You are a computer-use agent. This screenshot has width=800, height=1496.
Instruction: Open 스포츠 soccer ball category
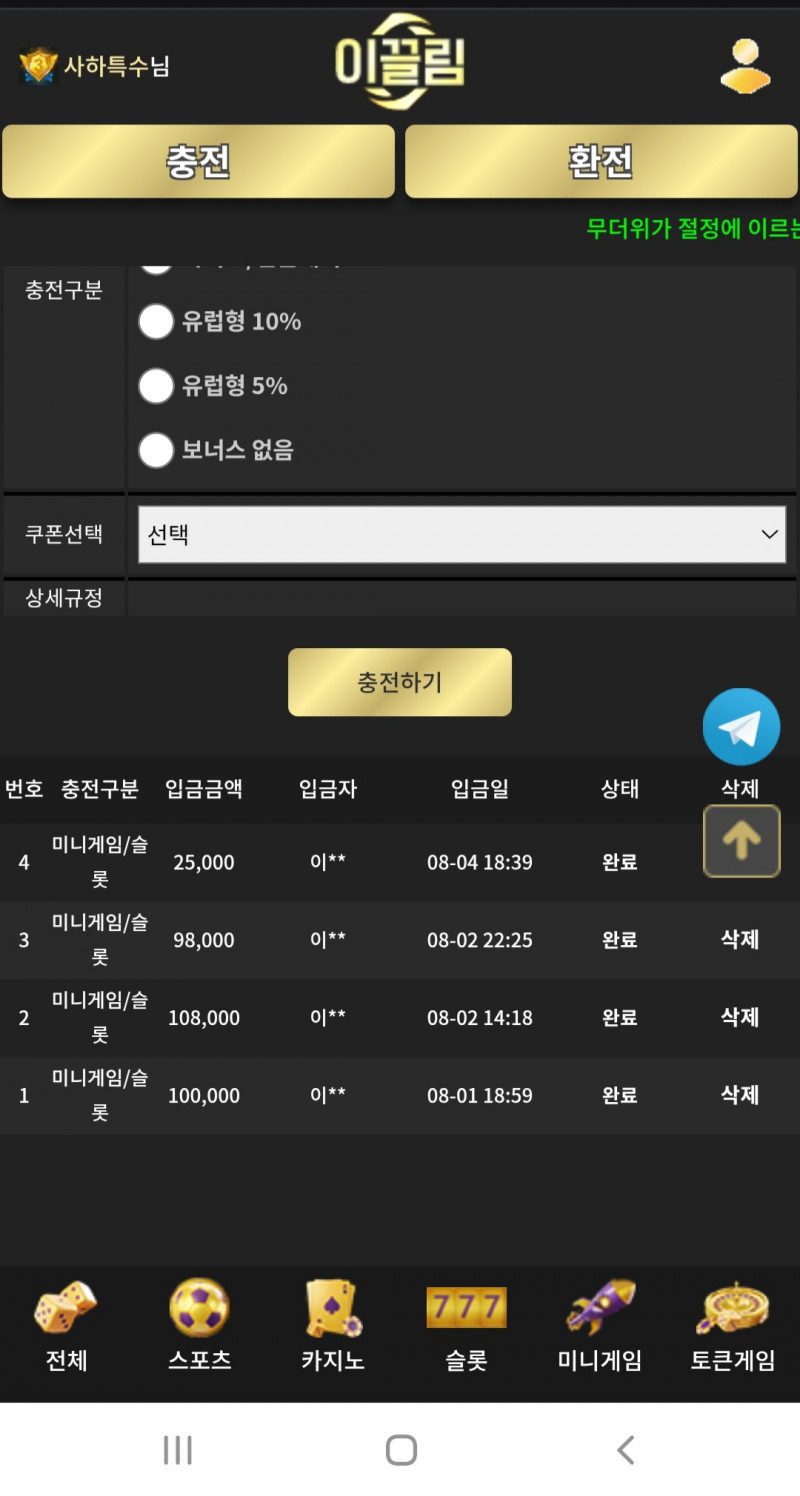coord(199,1326)
